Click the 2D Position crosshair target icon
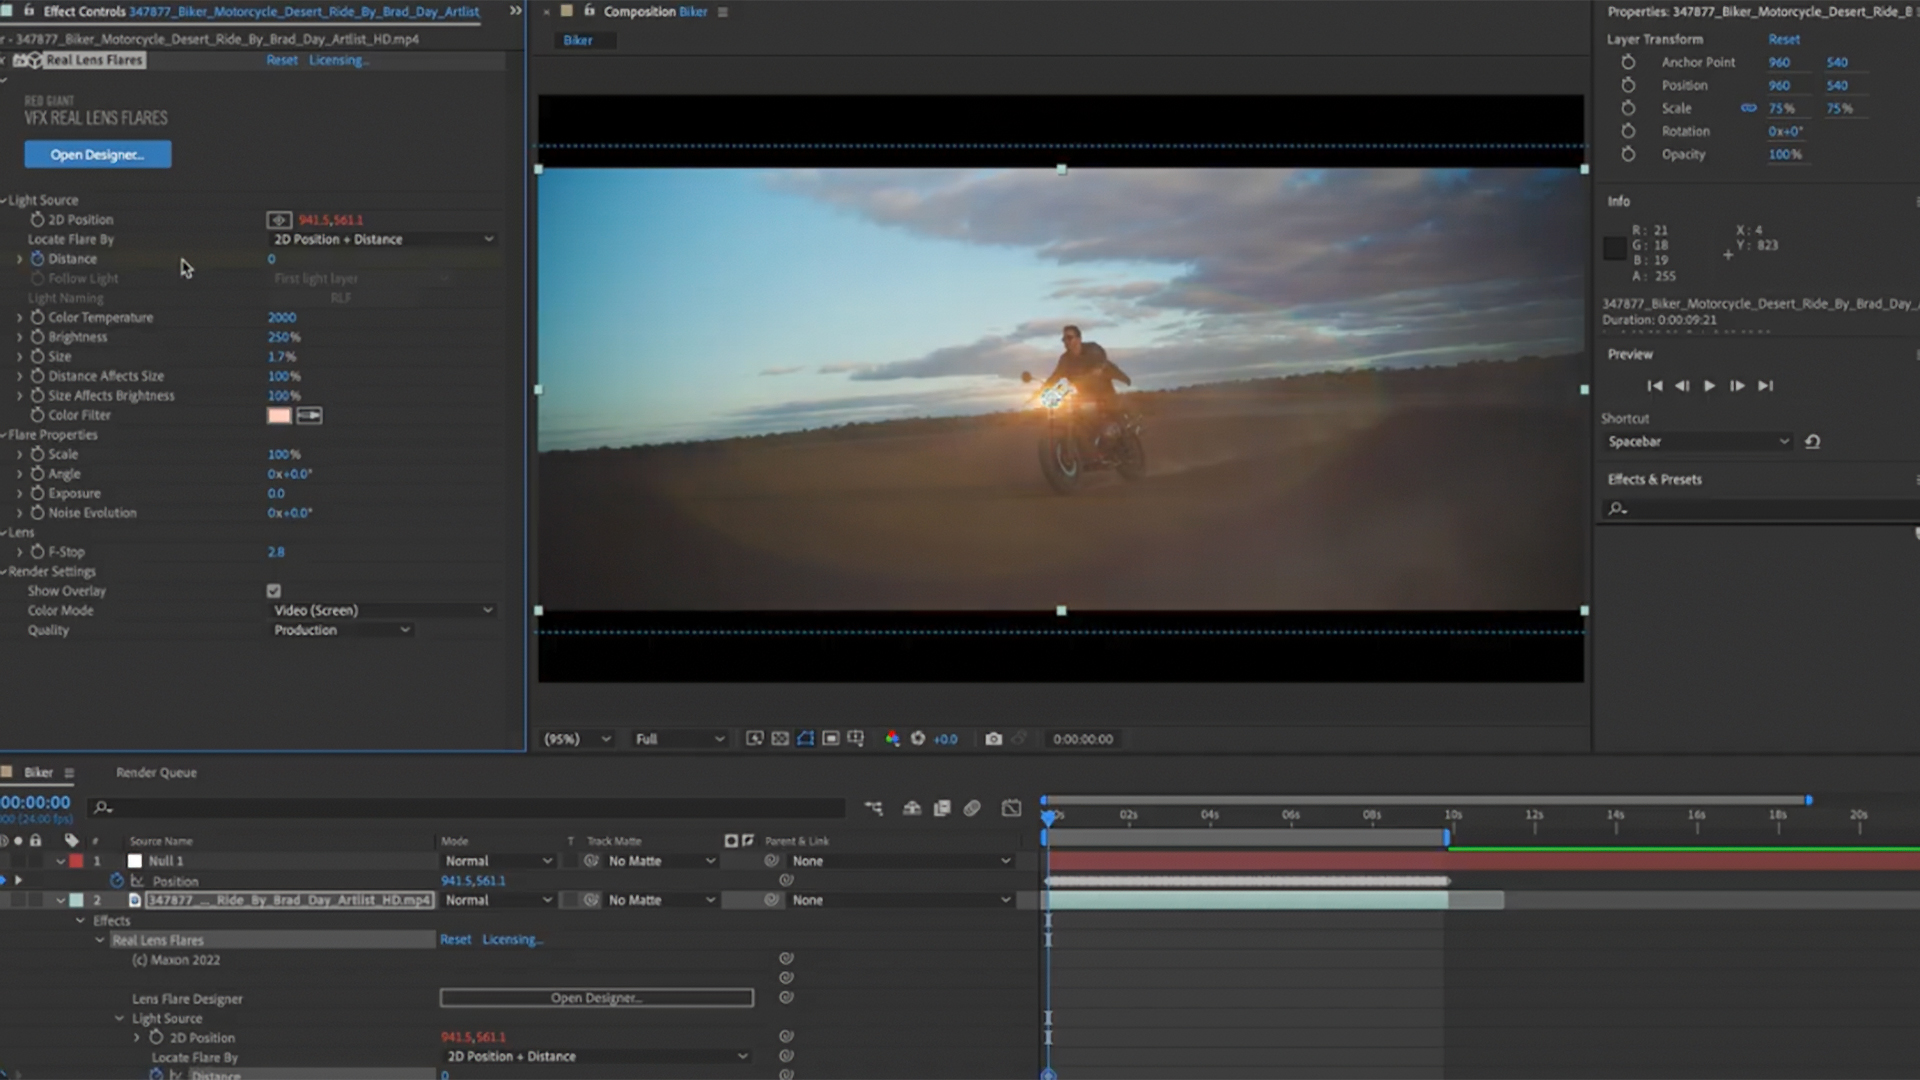This screenshot has width=1920, height=1080. point(279,220)
